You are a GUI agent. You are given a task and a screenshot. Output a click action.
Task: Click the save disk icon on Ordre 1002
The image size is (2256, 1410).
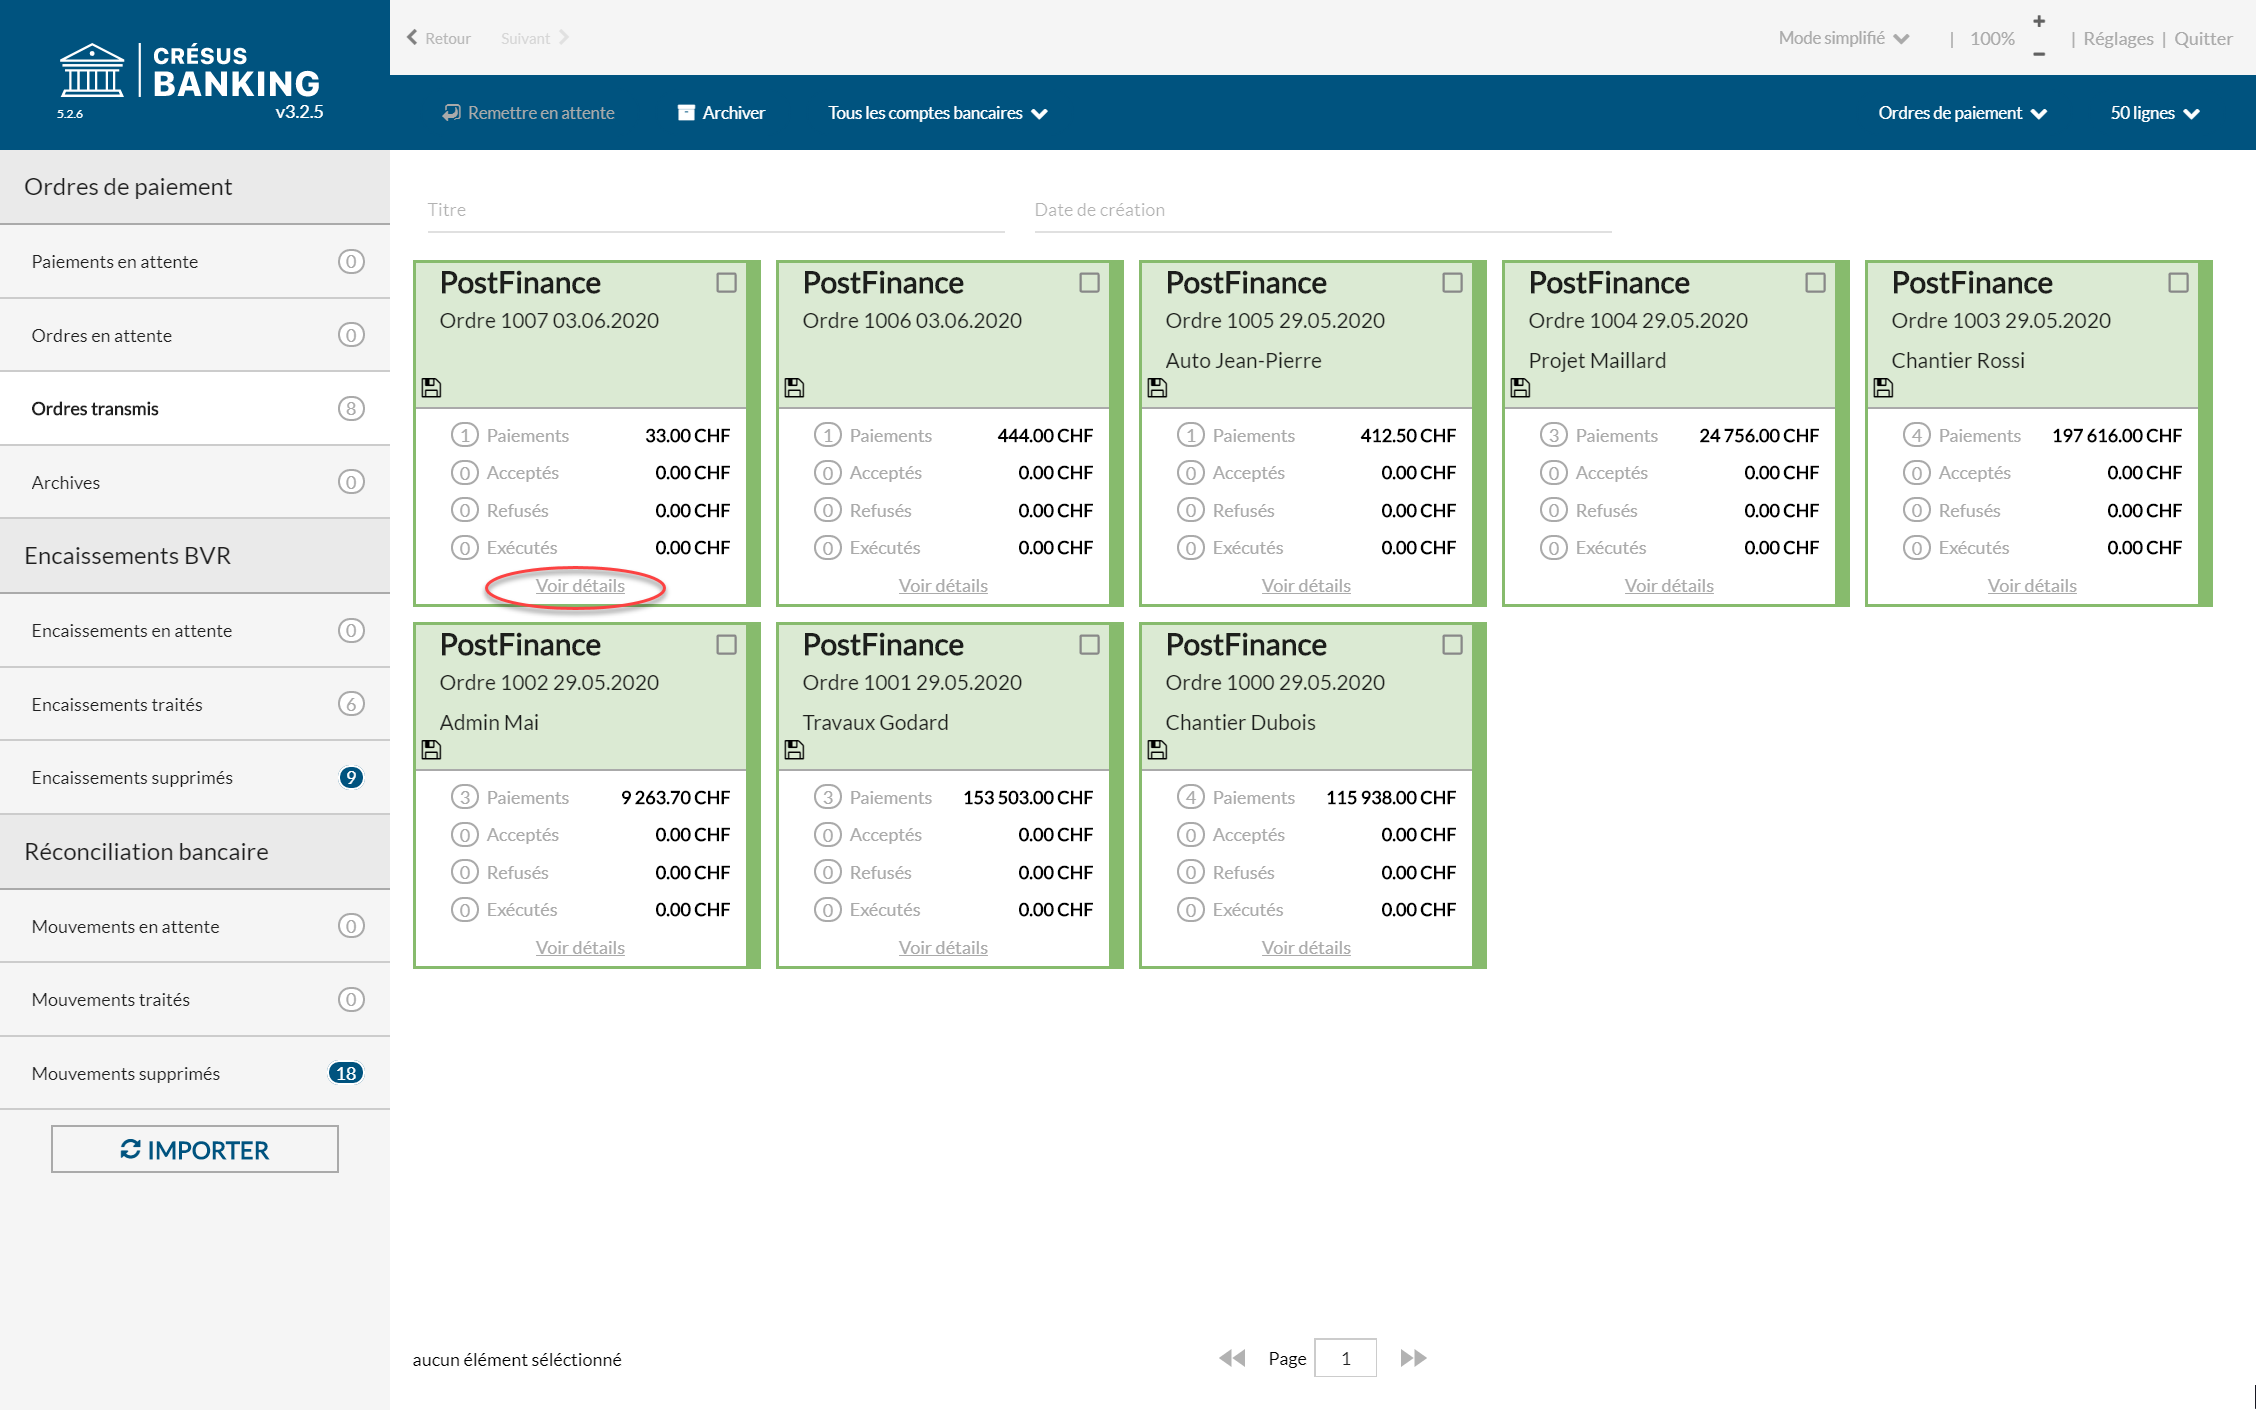[431, 749]
